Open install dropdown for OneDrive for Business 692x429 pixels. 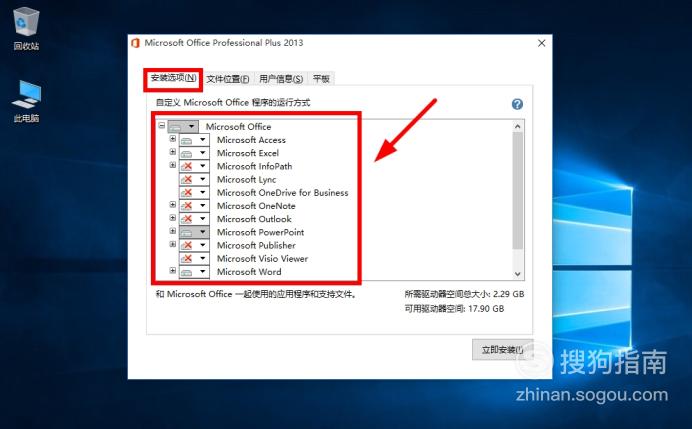(x=203, y=192)
